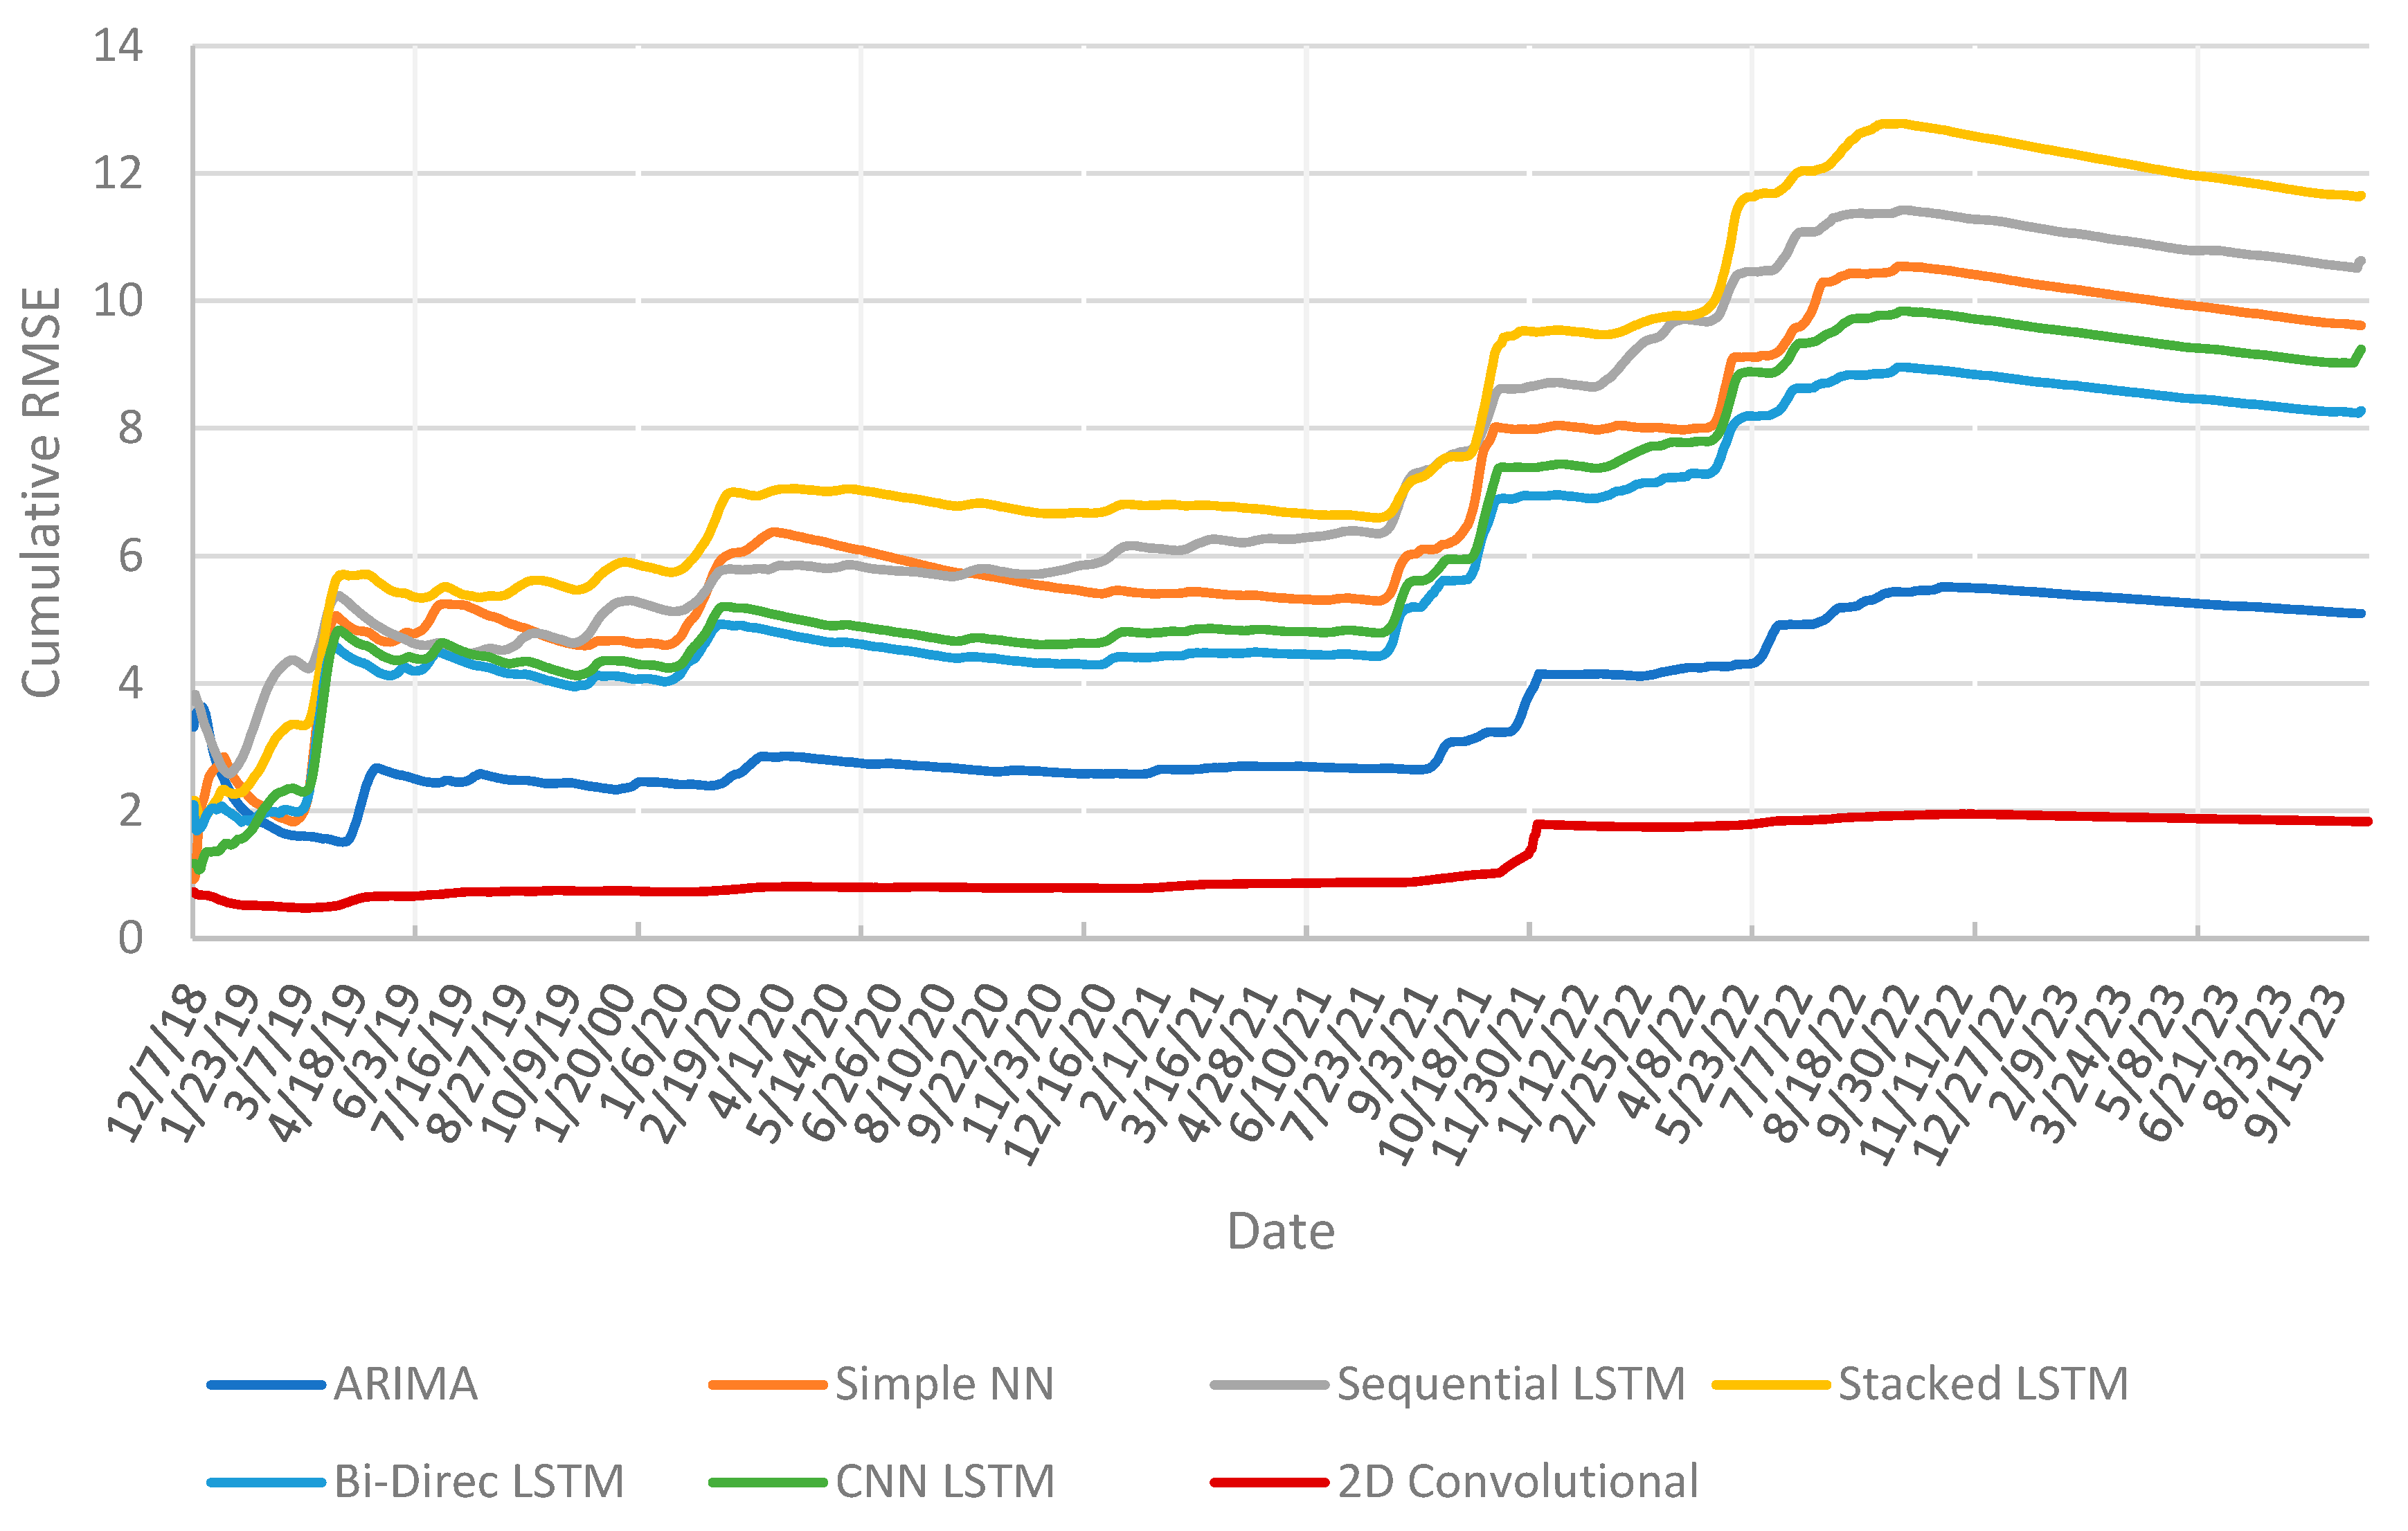Select the CNN LSTM legend label
The height and width of the screenshot is (1531, 2408).
click(945, 1482)
